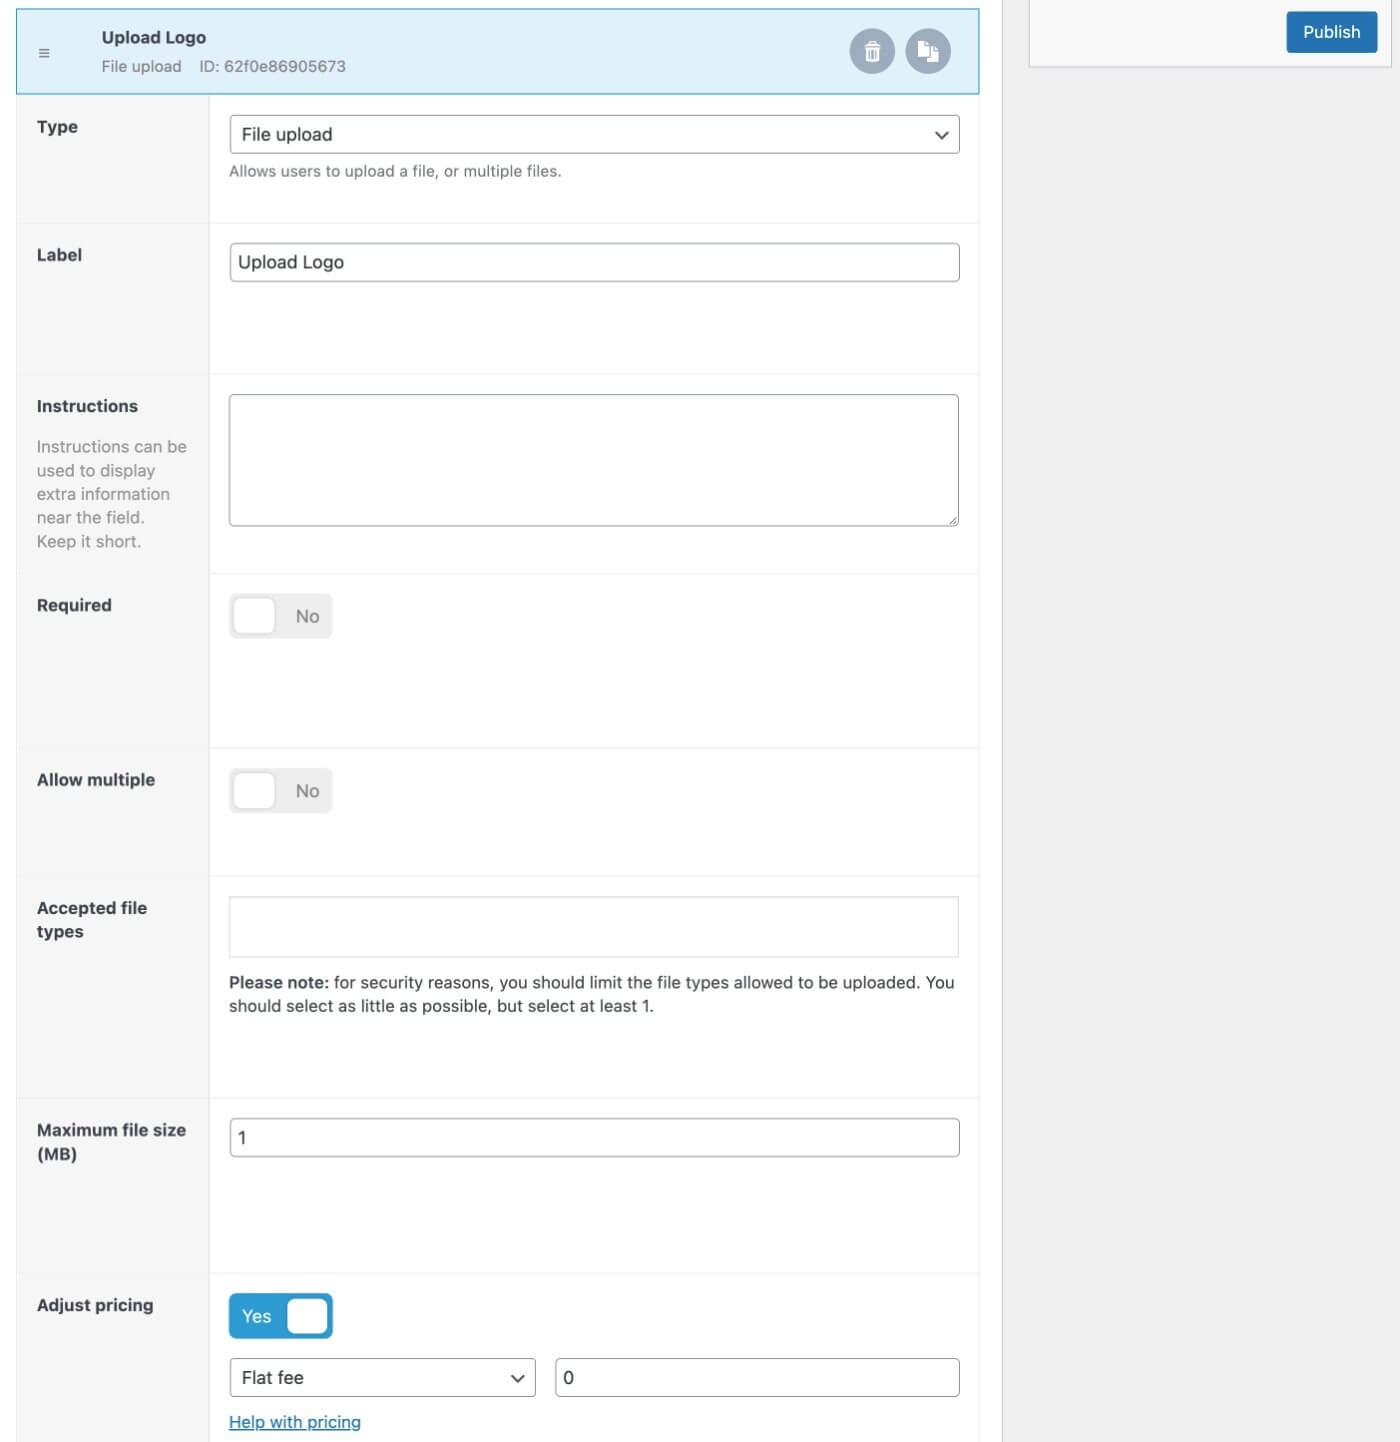
Task: Click the Upload Logo header title
Action: (154, 38)
